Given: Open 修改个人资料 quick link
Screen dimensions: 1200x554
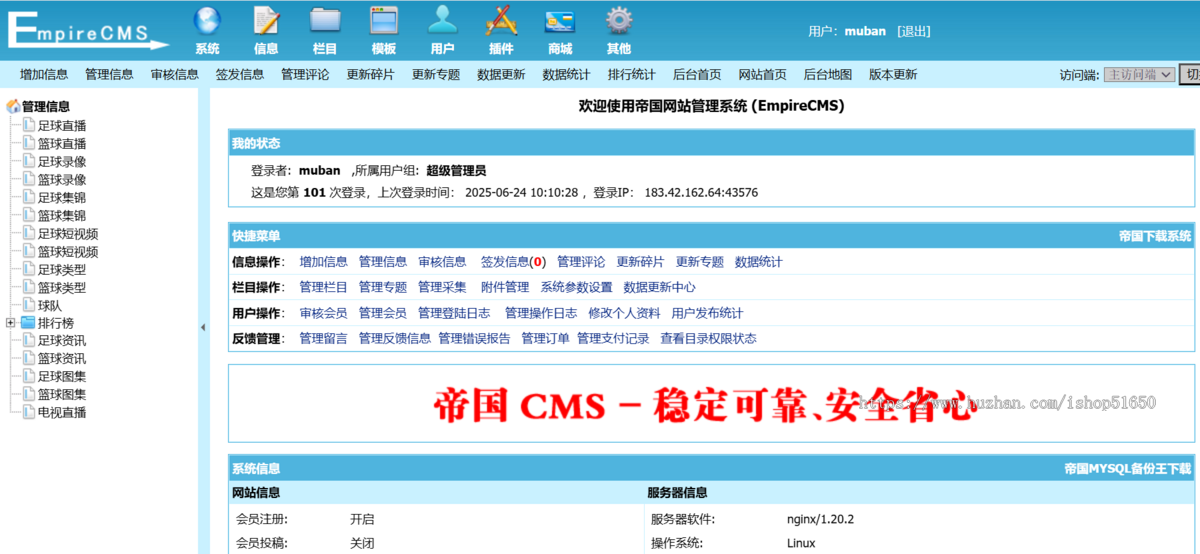Looking at the screenshot, I should [624, 313].
